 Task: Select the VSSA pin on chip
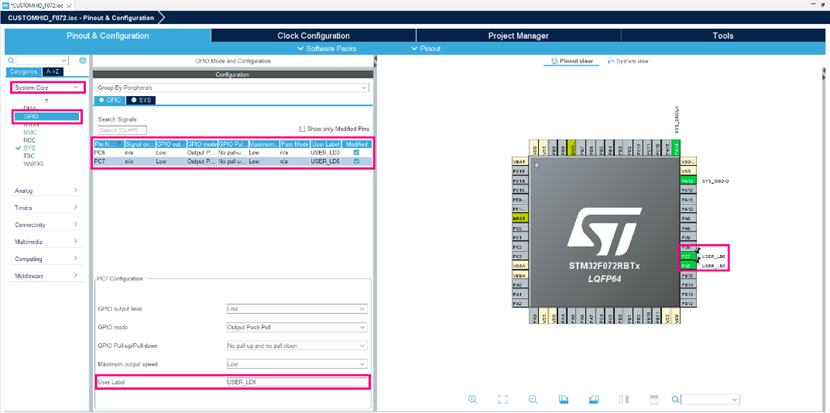[x=521, y=266]
